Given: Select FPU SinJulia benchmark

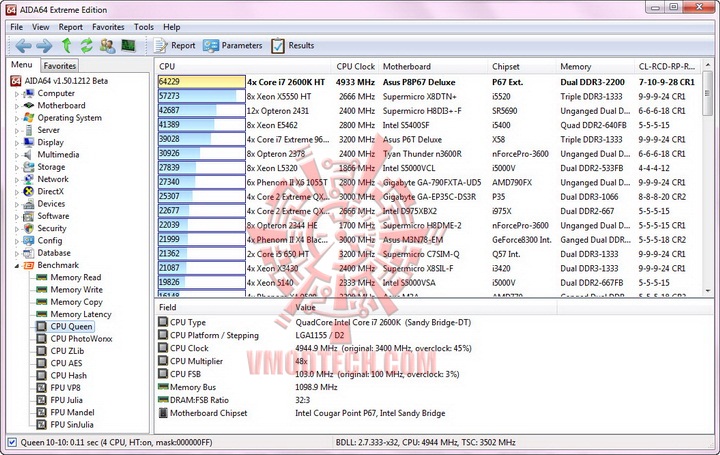Looking at the screenshot, I should [72, 425].
